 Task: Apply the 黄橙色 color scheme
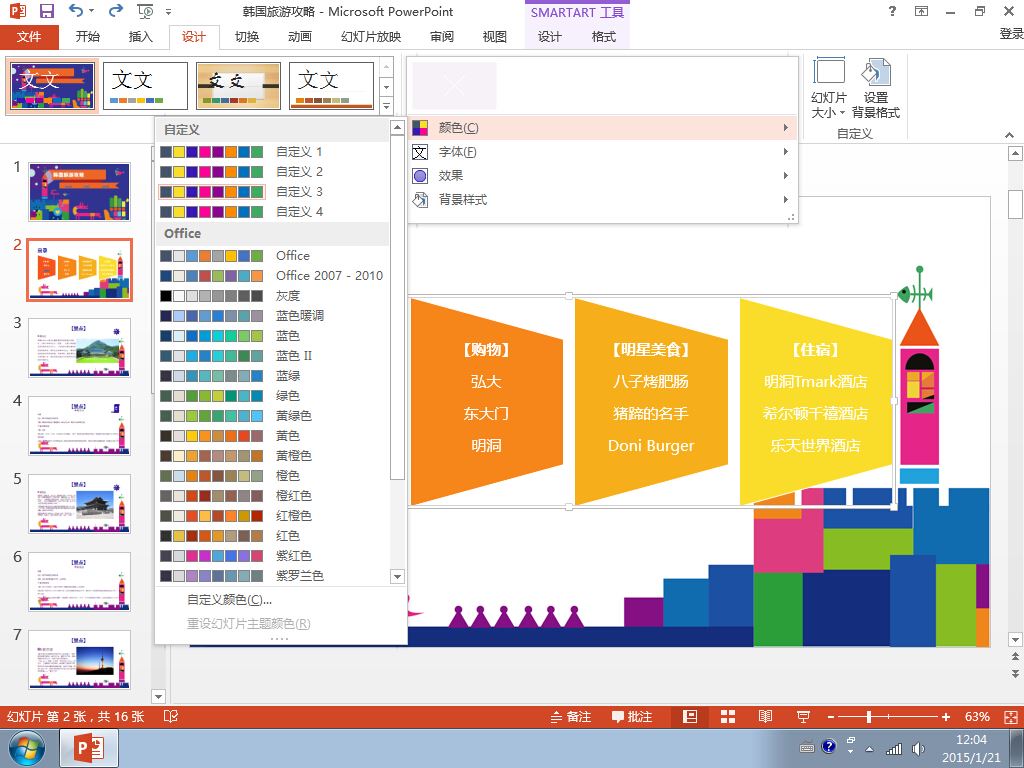272,456
